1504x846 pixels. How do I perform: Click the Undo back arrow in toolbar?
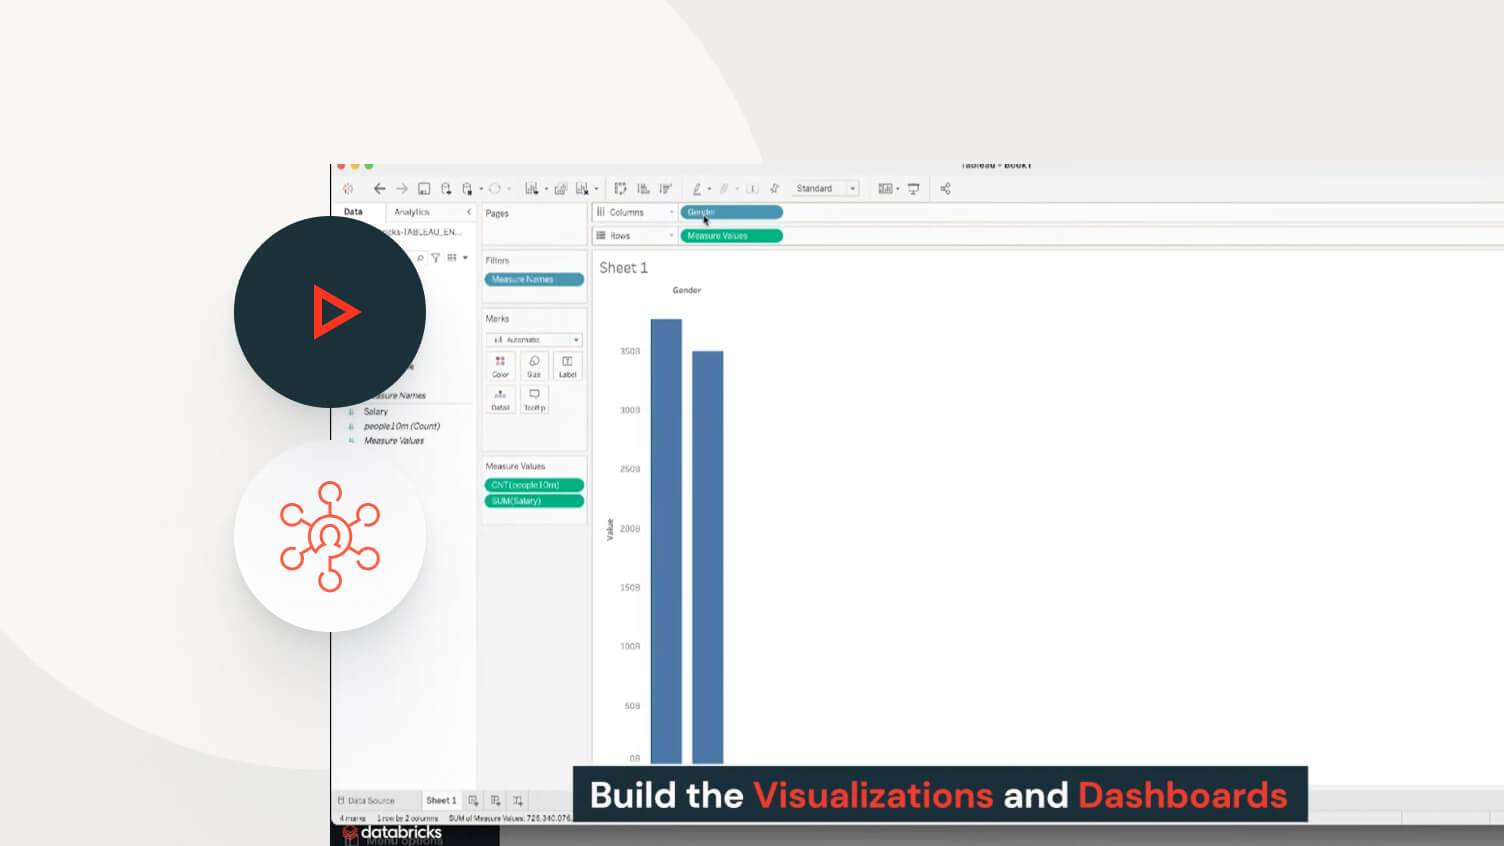379,189
